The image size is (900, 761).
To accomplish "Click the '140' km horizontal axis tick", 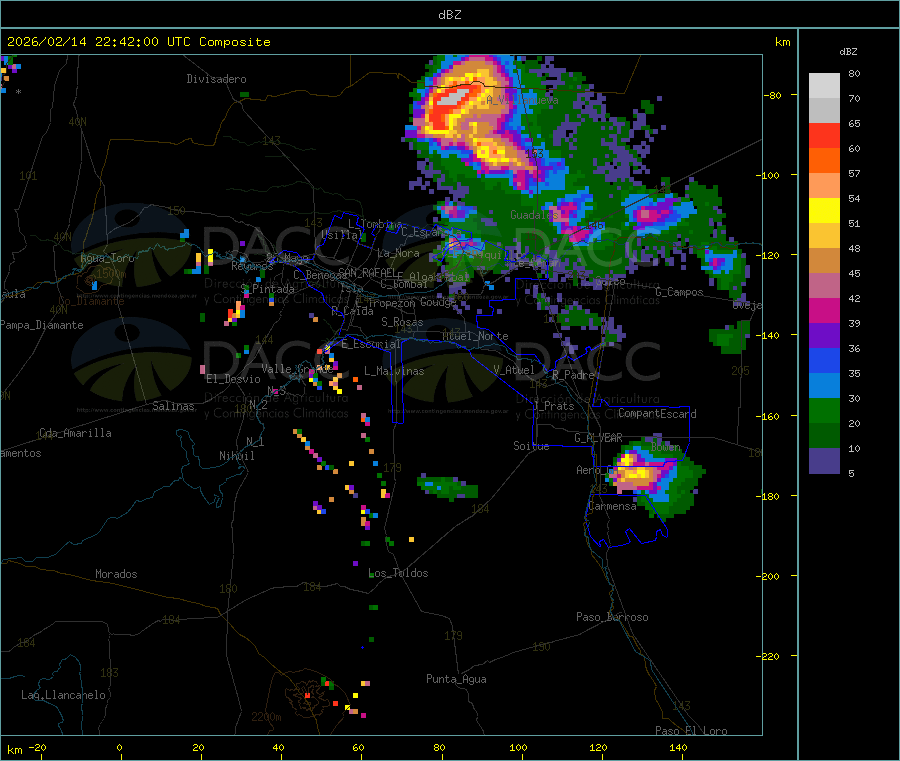I will 678,747.
